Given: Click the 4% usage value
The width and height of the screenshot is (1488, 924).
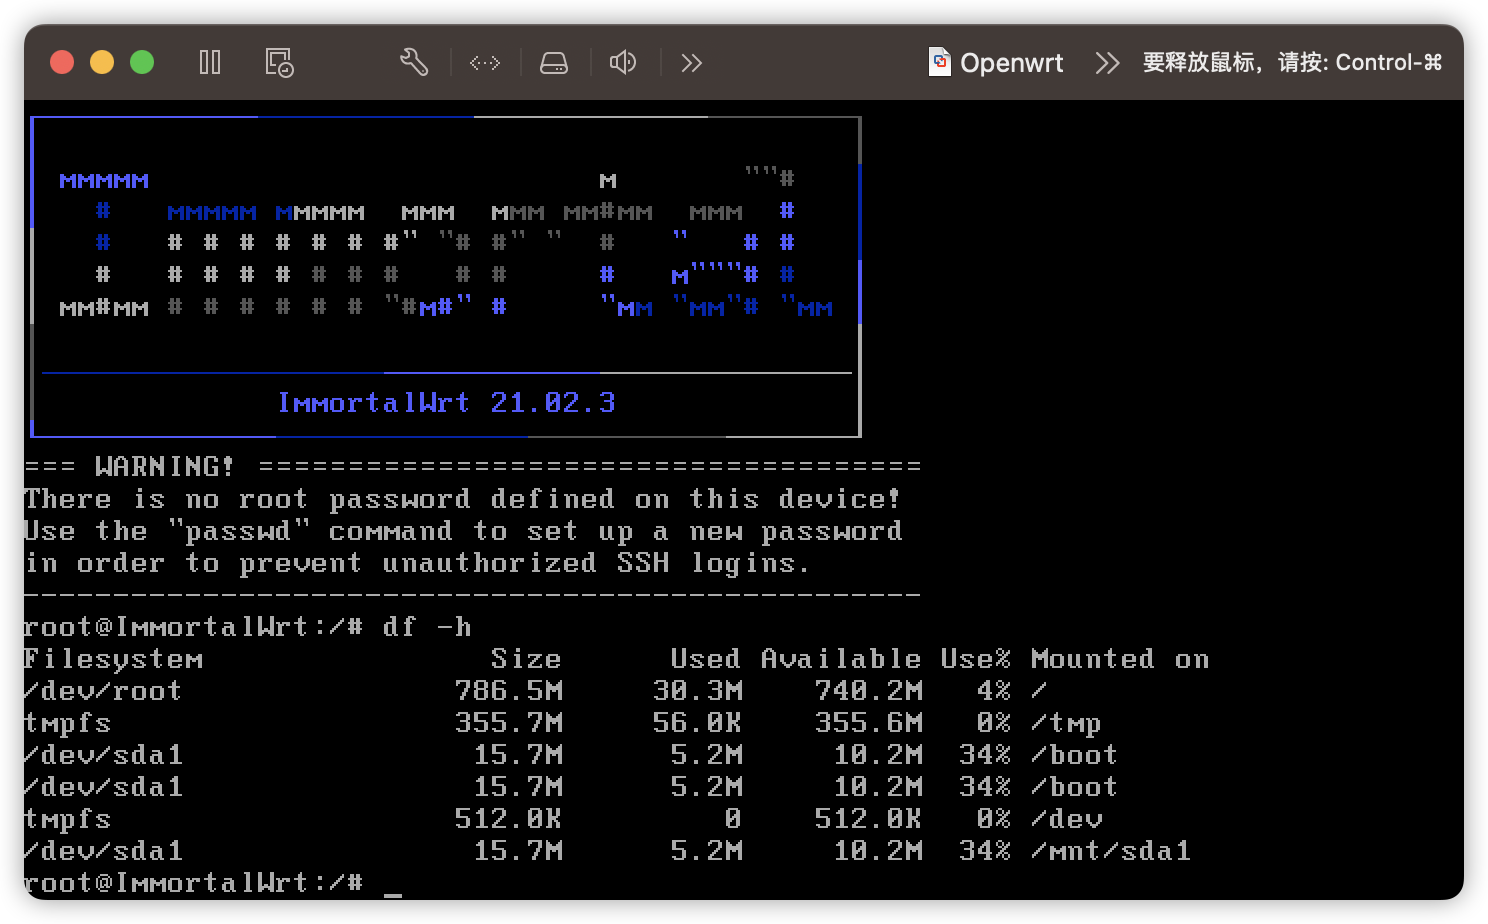Looking at the screenshot, I should tap(994, 691).
